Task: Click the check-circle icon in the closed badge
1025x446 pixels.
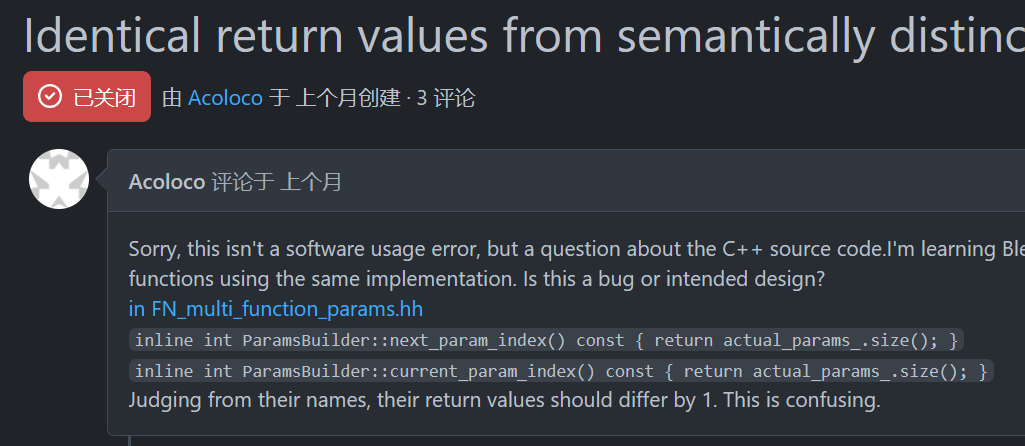Action: [x=49, y=97]
